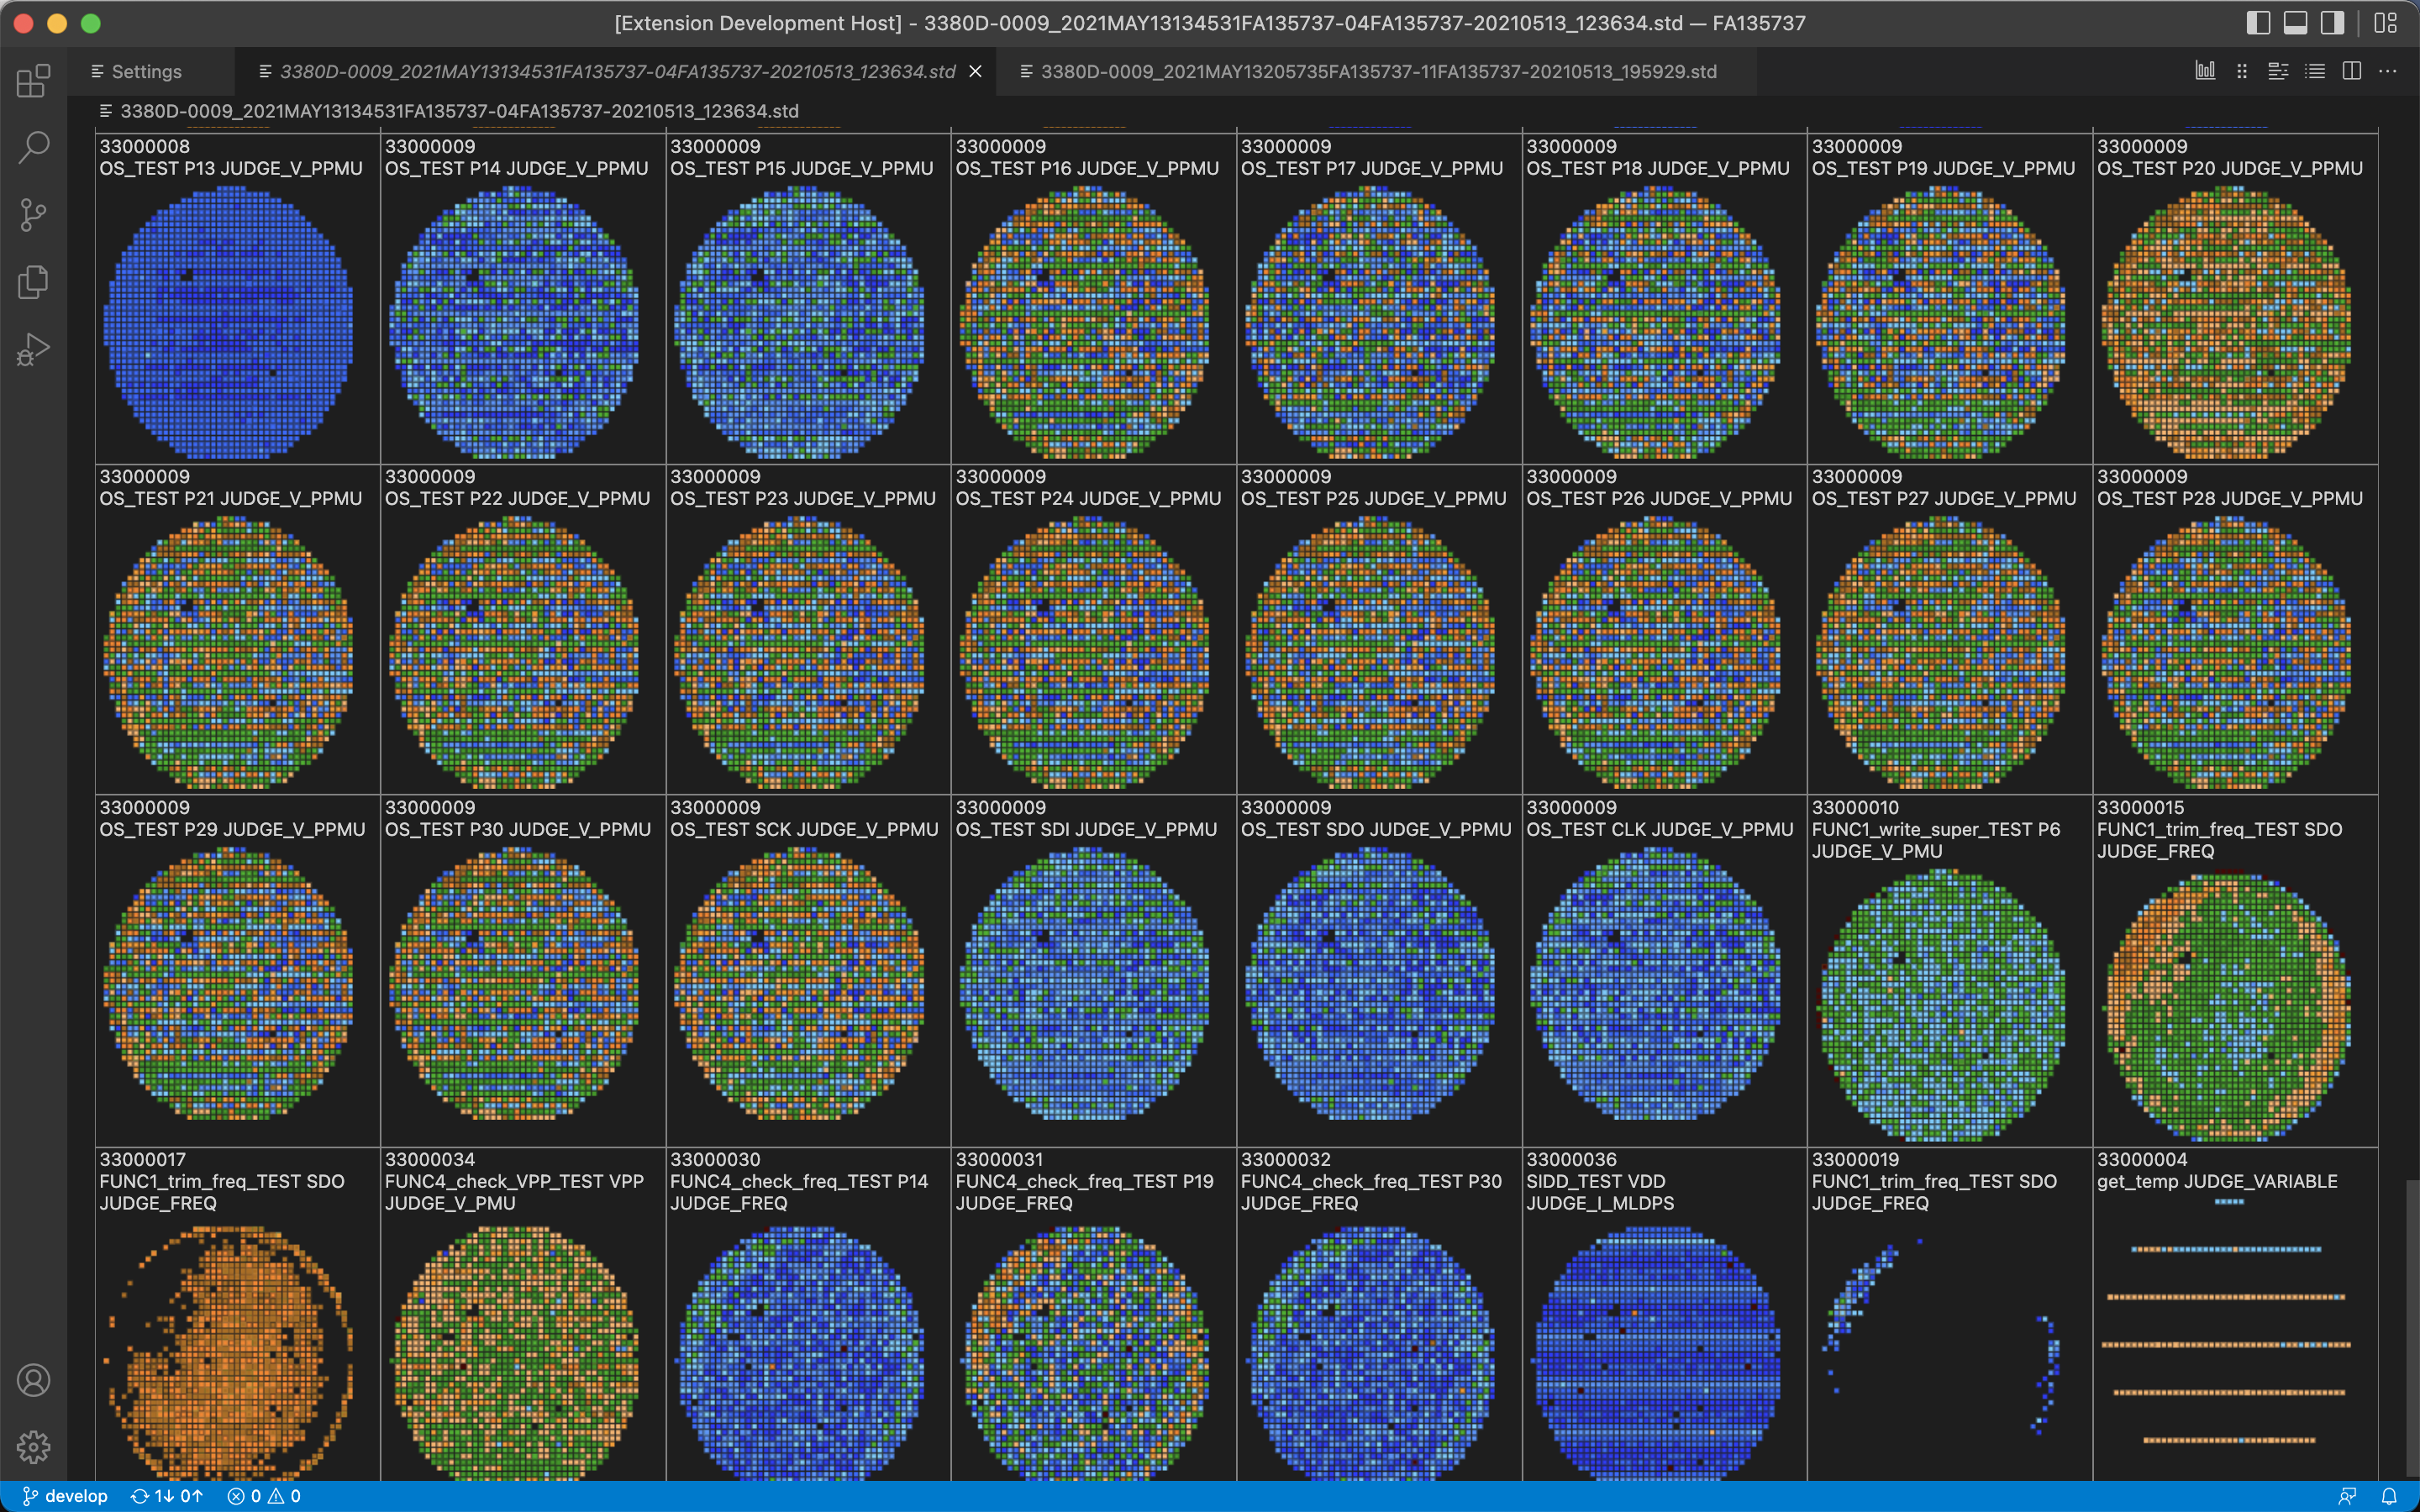Open the Extensions view in activity bar
This screenshot has height=1512, width=2420.
tap(33, 81)
